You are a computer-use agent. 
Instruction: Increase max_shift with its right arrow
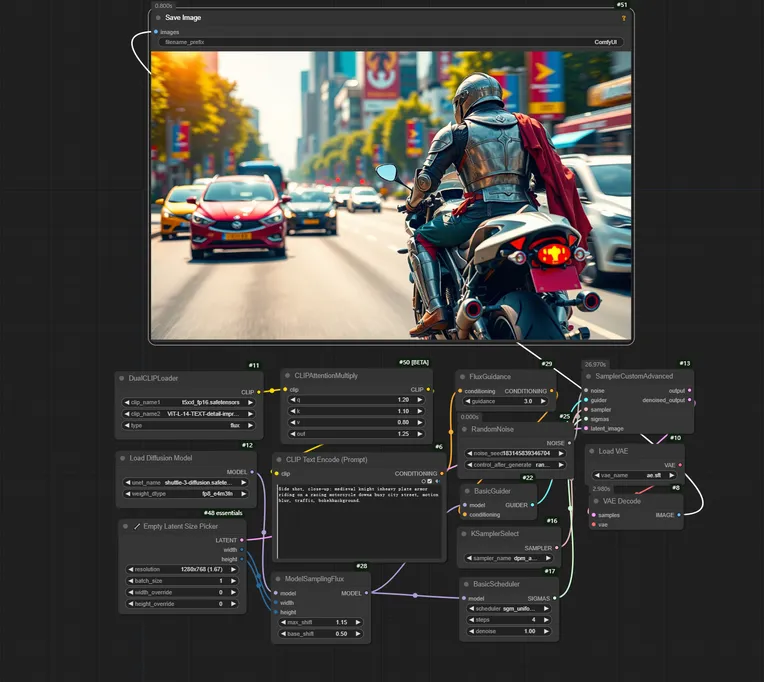pyautogui.click(x=358, y=622)
